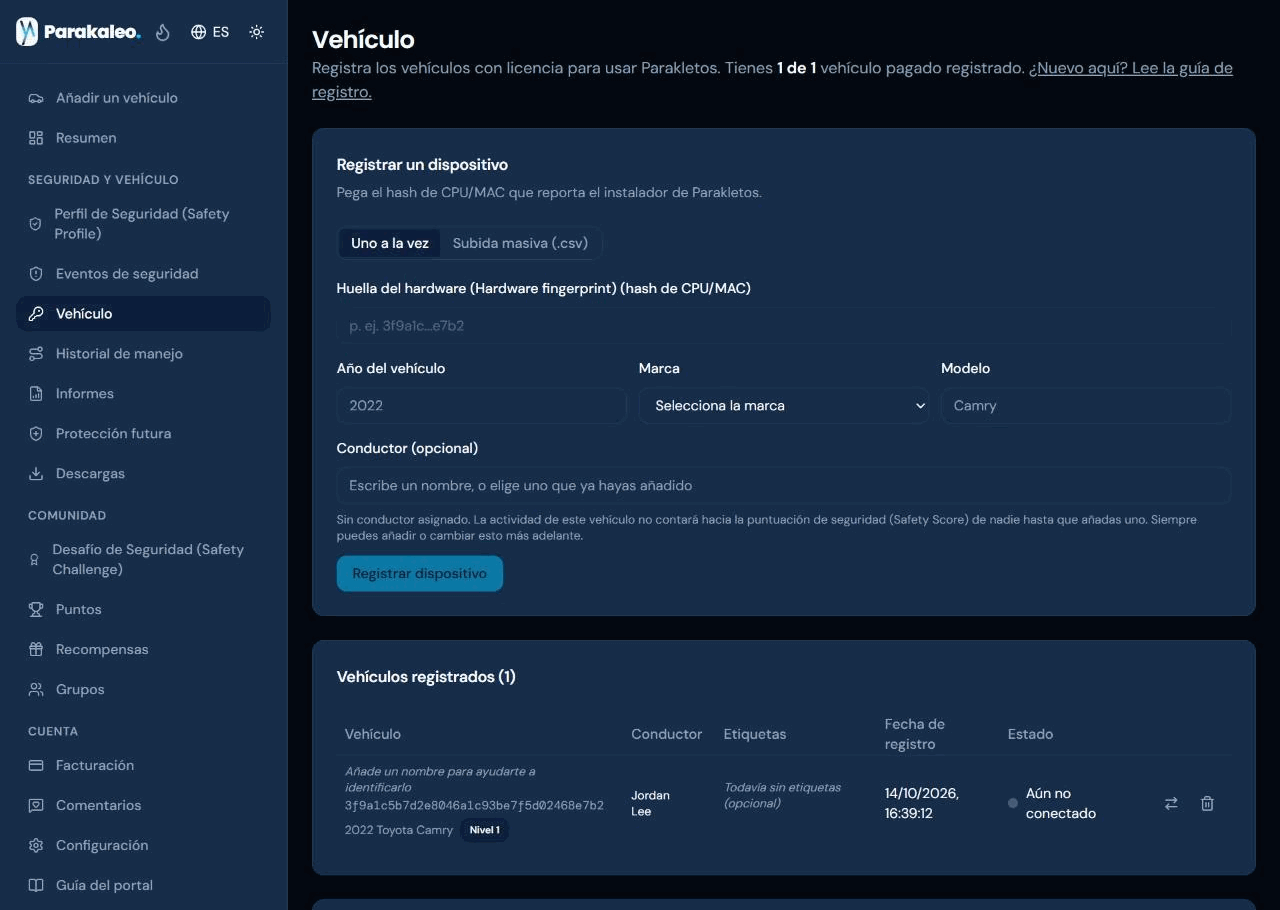Viewport: 1280px width, 910px height.
Task: Open the ES language selector
Action: click(210, 32)
